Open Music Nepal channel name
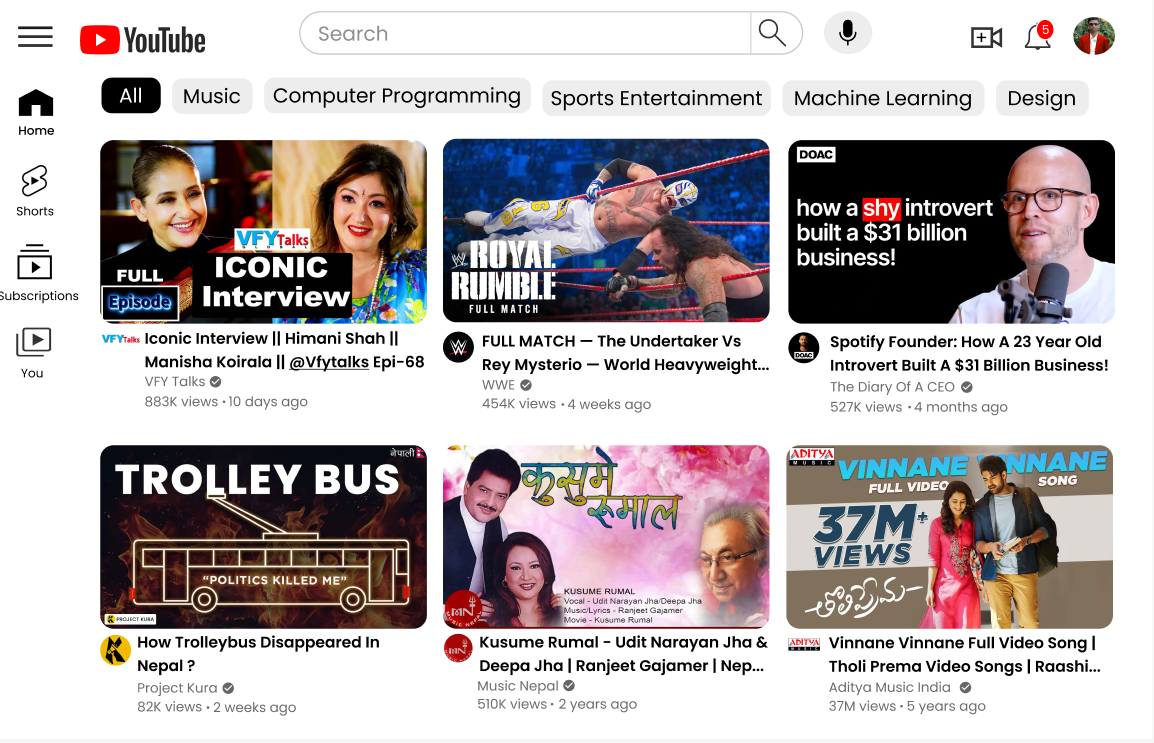The width and height of the screenshot is (1154, 743). pos(518,686)
